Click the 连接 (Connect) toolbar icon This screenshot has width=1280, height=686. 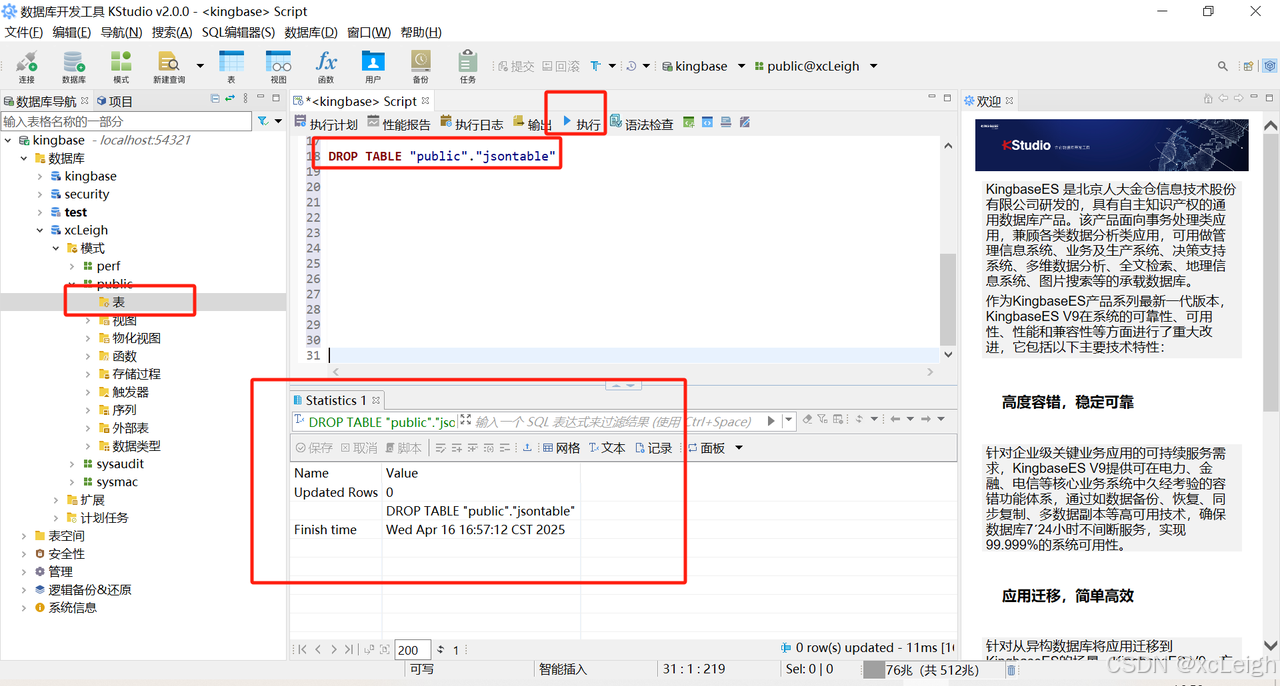tap(26, 67)
